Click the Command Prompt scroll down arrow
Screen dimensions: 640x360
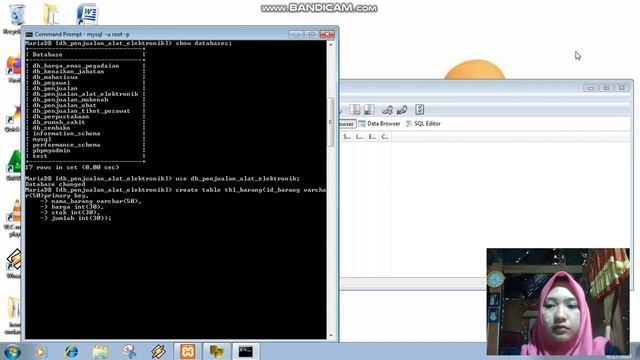(331, 336)
